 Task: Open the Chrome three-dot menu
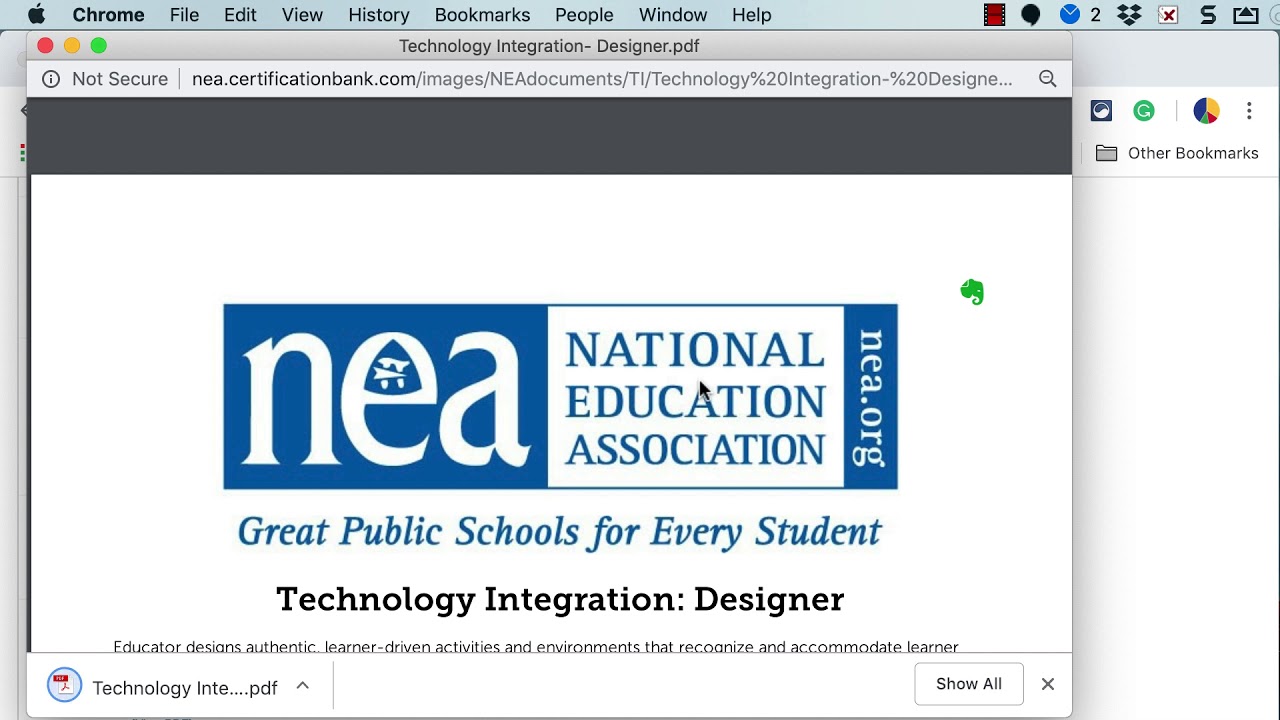(x=1249, y=111)
